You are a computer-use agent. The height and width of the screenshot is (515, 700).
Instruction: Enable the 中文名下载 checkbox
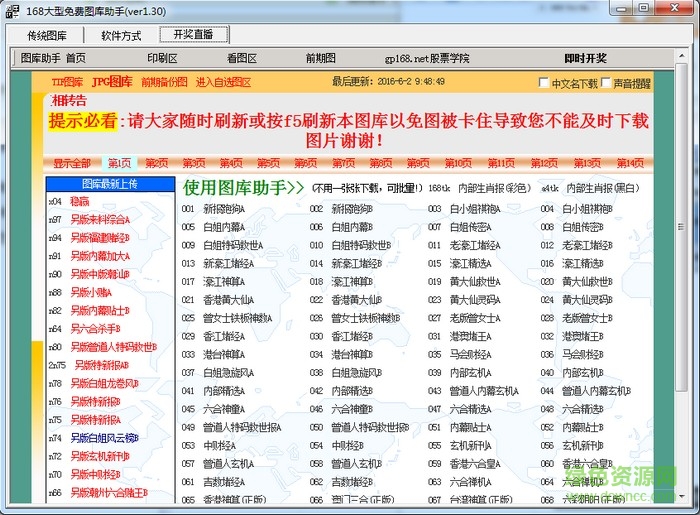(x=544, y=83)
